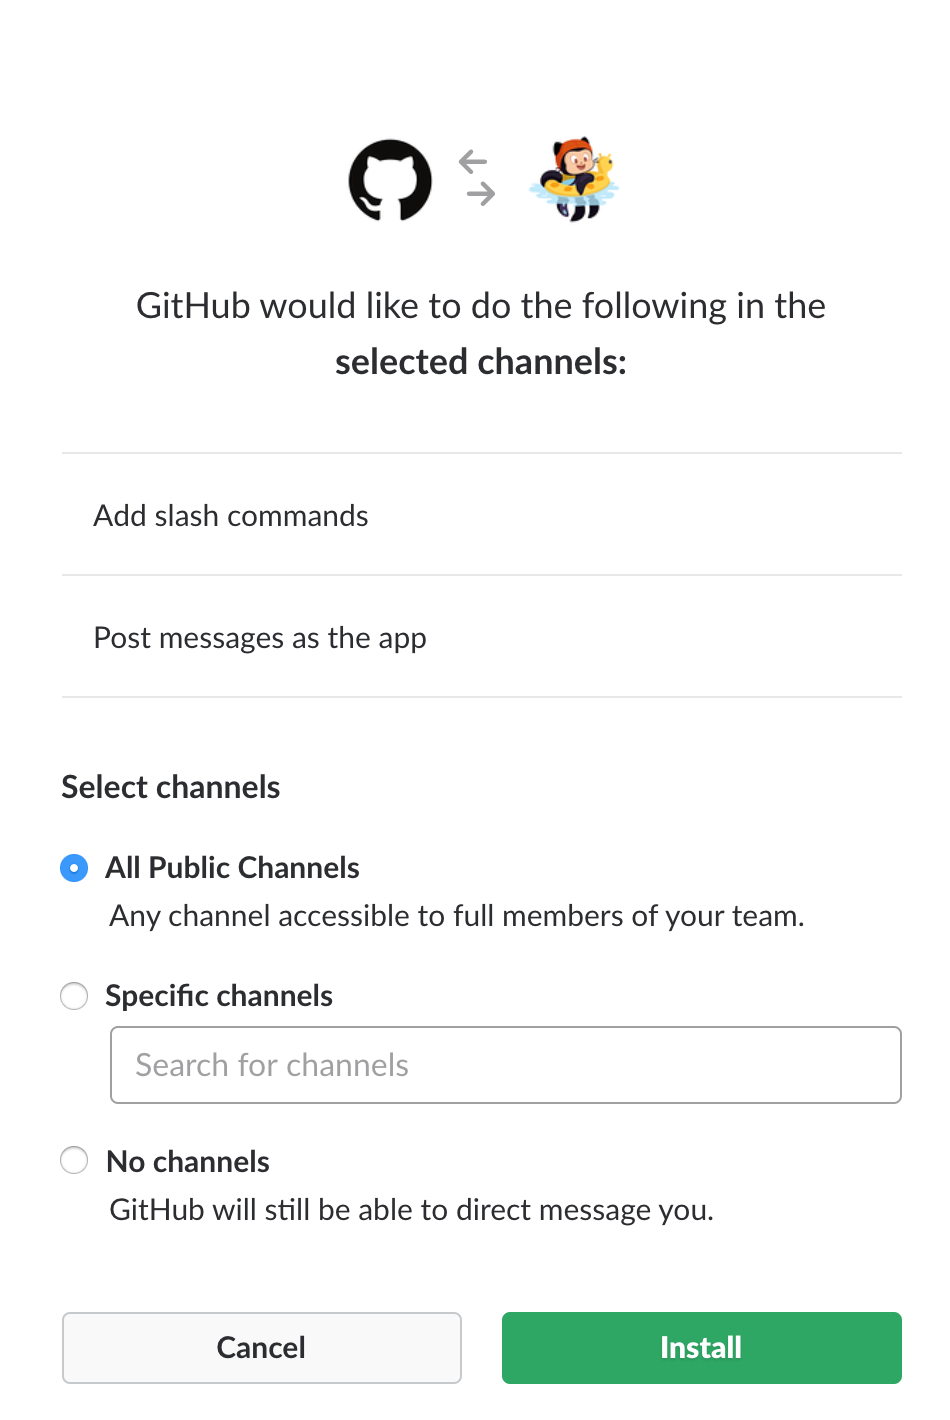Click the Post messages as the app row
The width and height of the screenshot is (950, 1420).
tap(260, 638)
